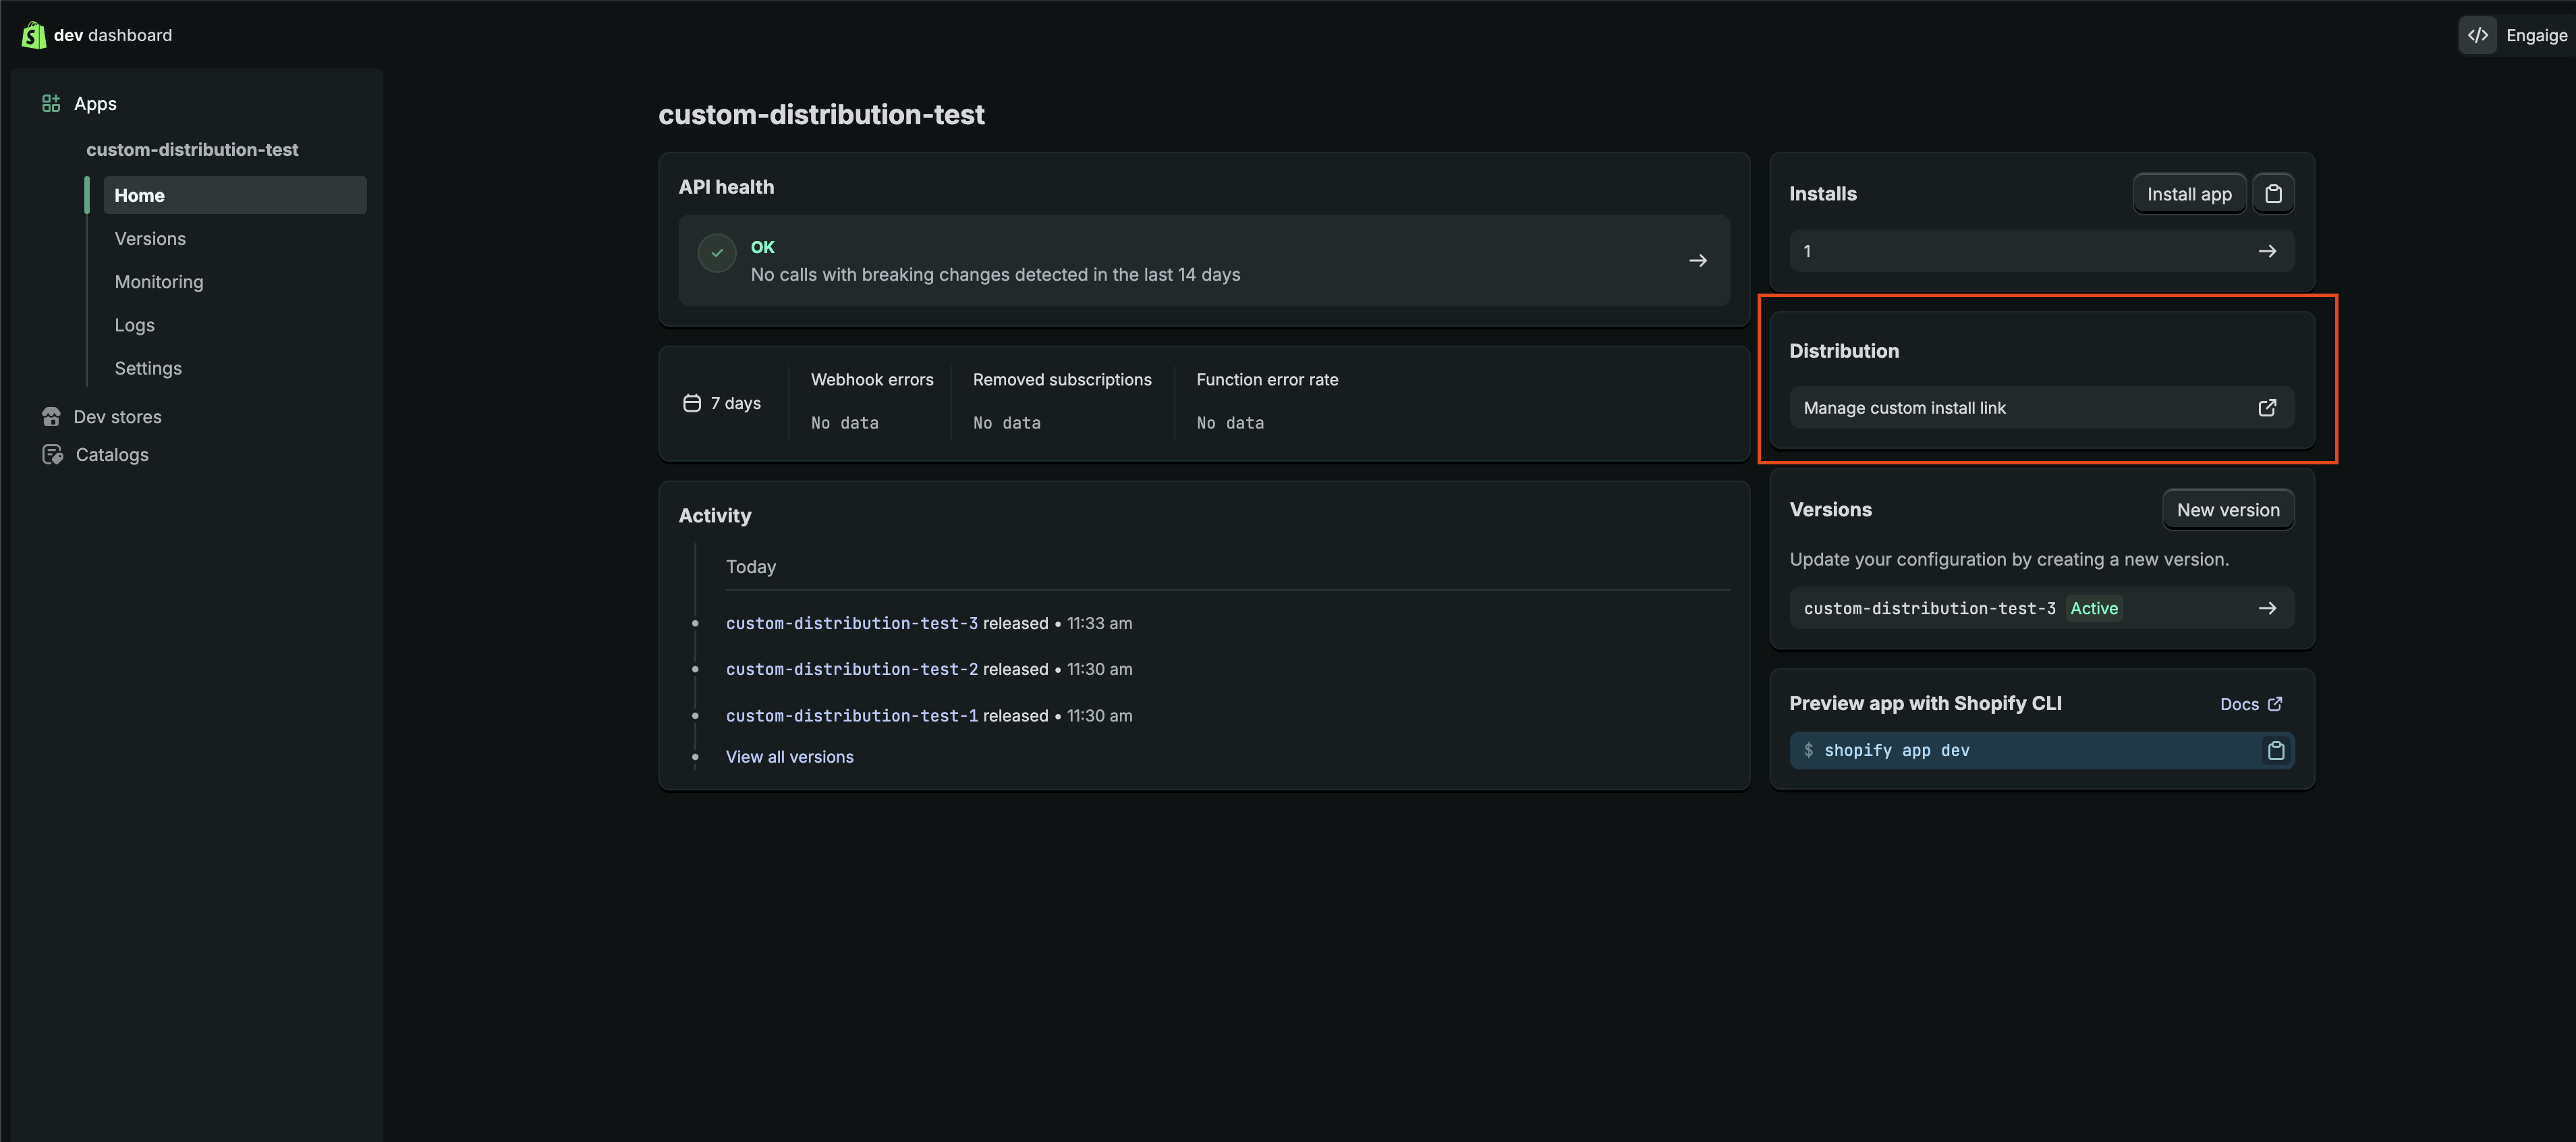Image resolution: width=2576 pixels, height=1142 pixels.
Task: Open installs list via arrow next to 1
Action: [x=2267, y=251]
